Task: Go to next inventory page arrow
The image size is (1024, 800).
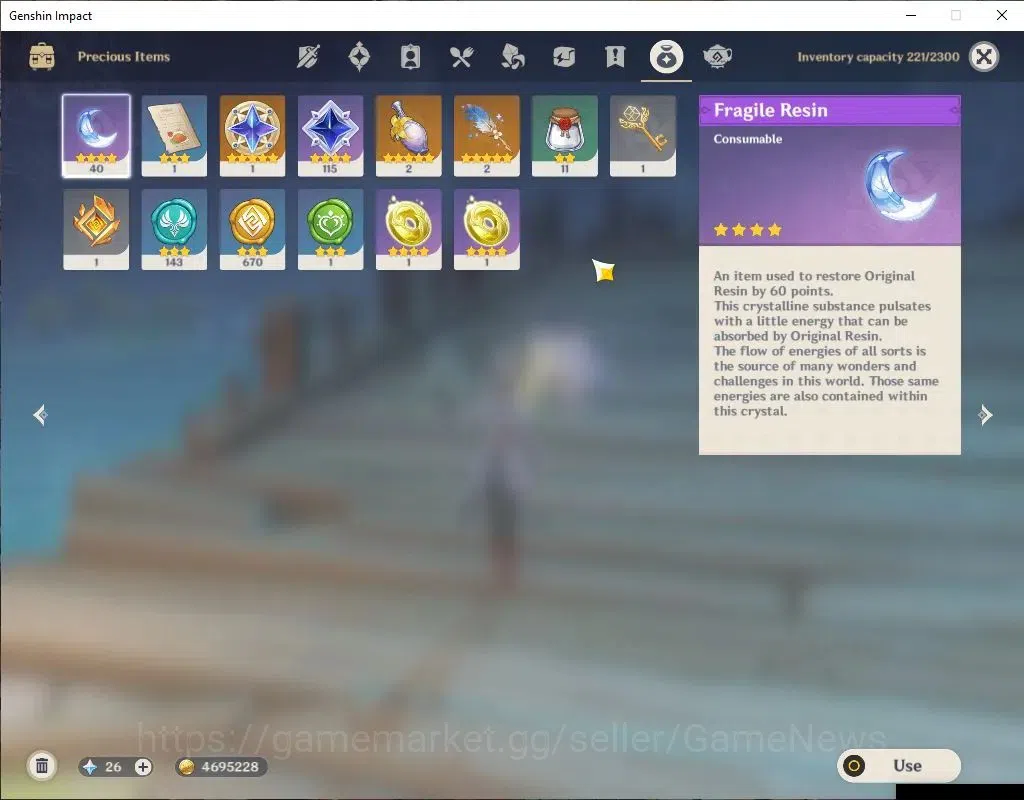Action: [985, 415]
